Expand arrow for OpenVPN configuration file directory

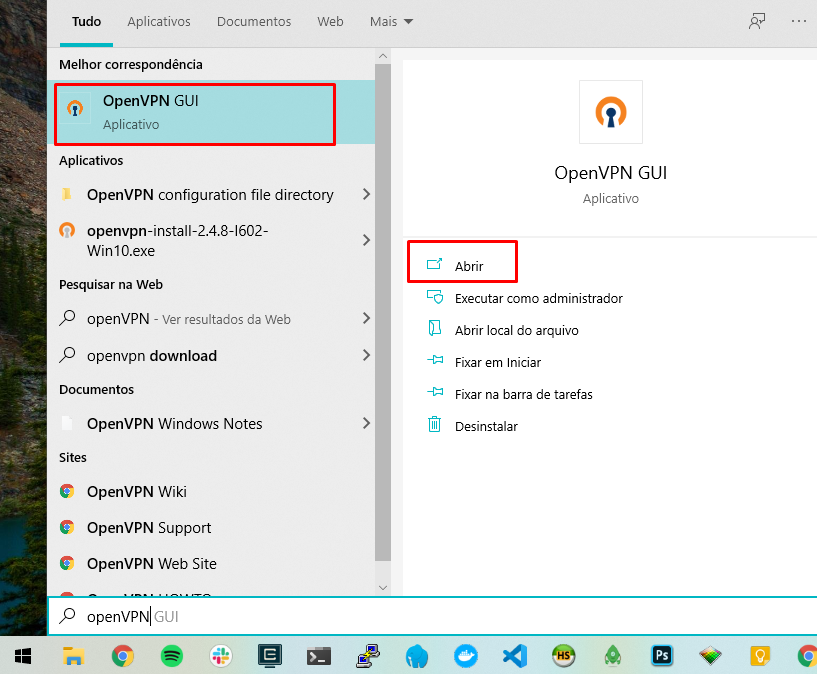coord(366,194)
